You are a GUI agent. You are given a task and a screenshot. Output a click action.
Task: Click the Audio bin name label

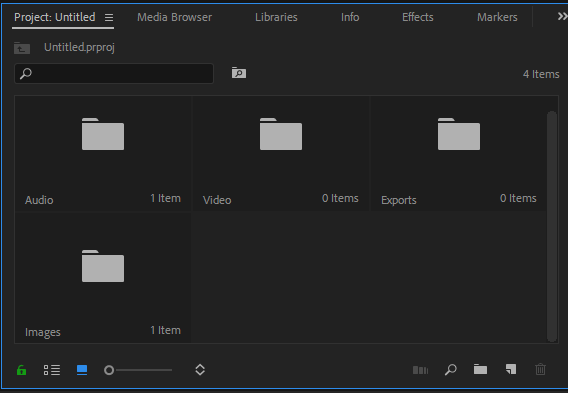39,200
